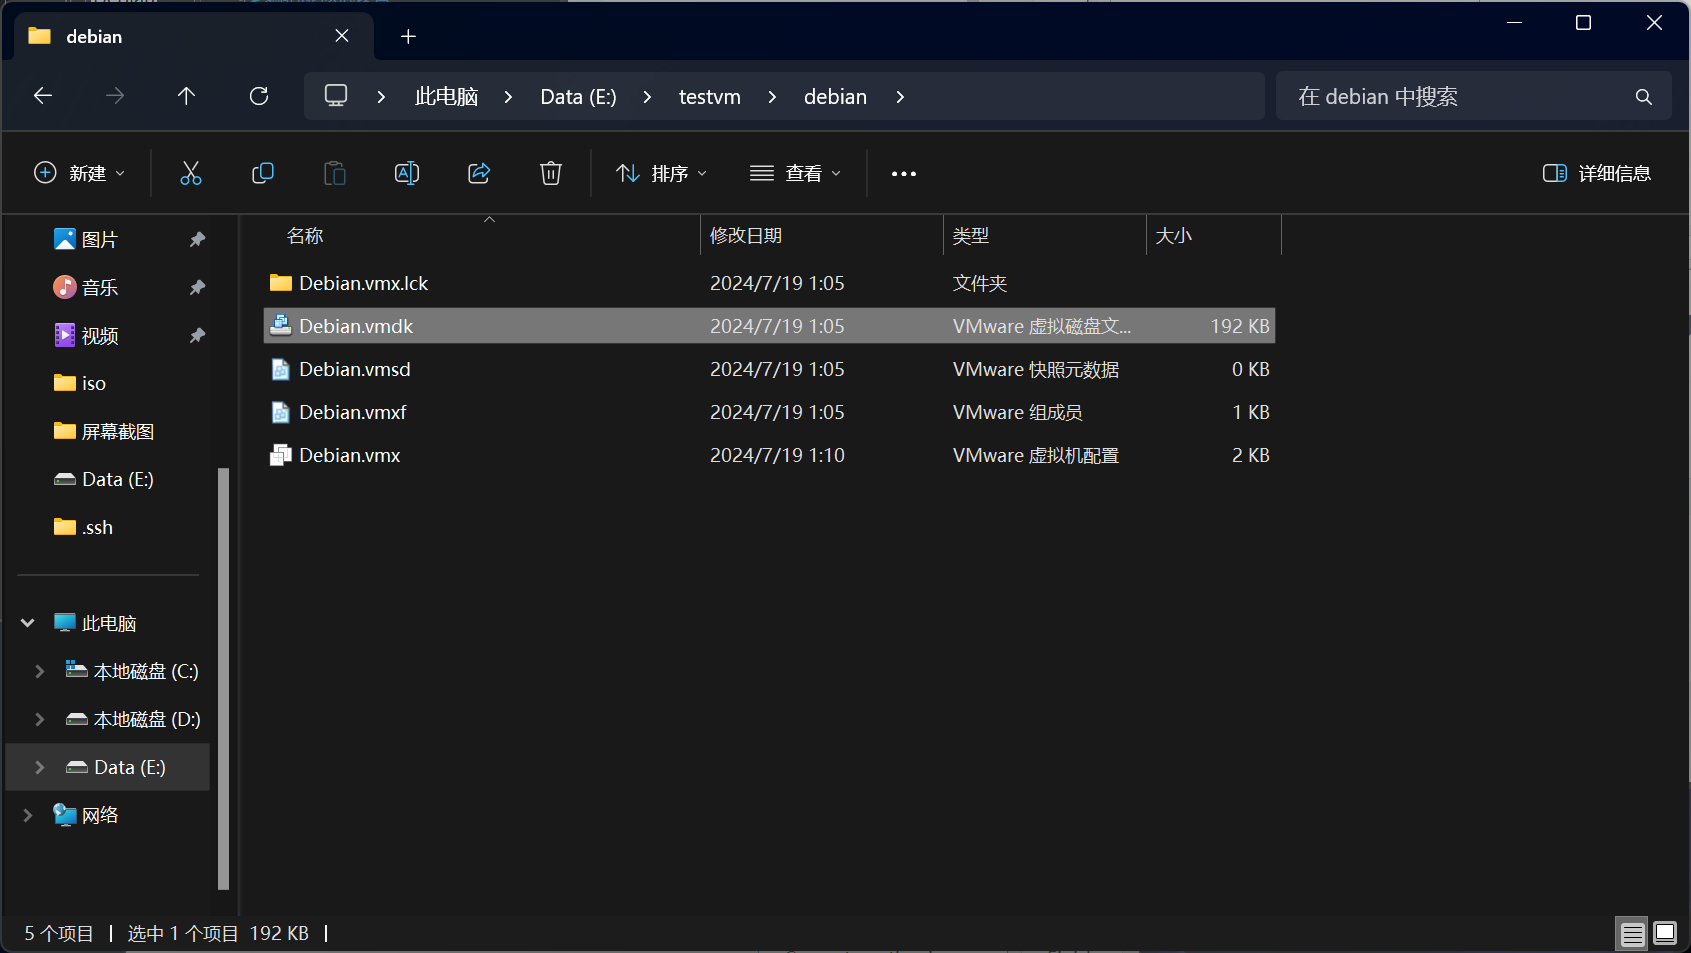
Task: Open the See more ellipsis menu
Action: (903, 173)
